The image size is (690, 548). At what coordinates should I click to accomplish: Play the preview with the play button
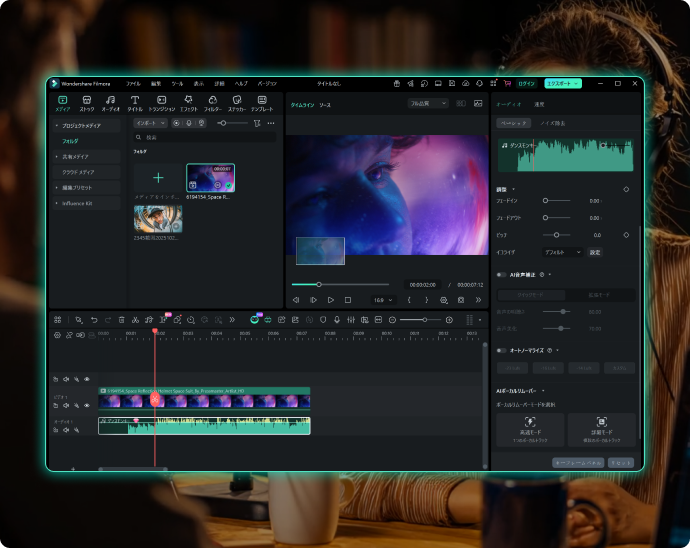point(330,300)
